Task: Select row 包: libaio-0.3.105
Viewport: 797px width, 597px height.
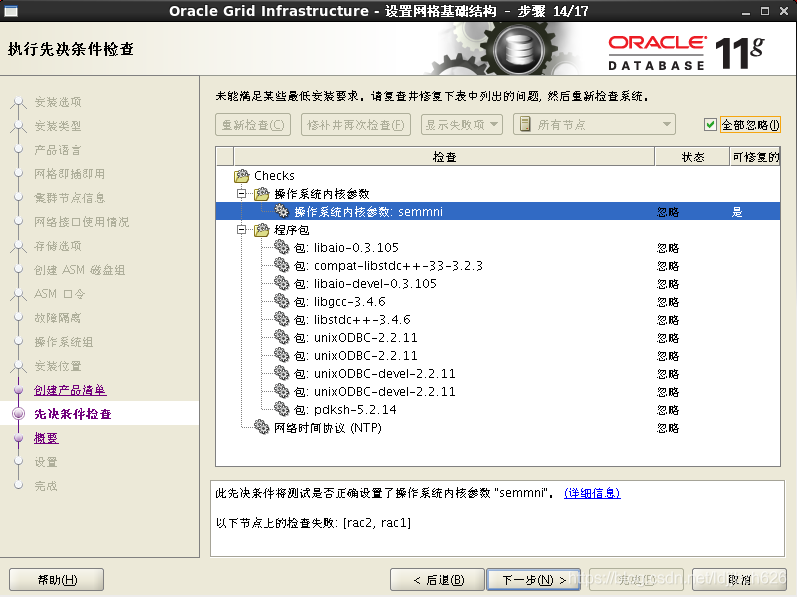Action: [x=498, y=247]
